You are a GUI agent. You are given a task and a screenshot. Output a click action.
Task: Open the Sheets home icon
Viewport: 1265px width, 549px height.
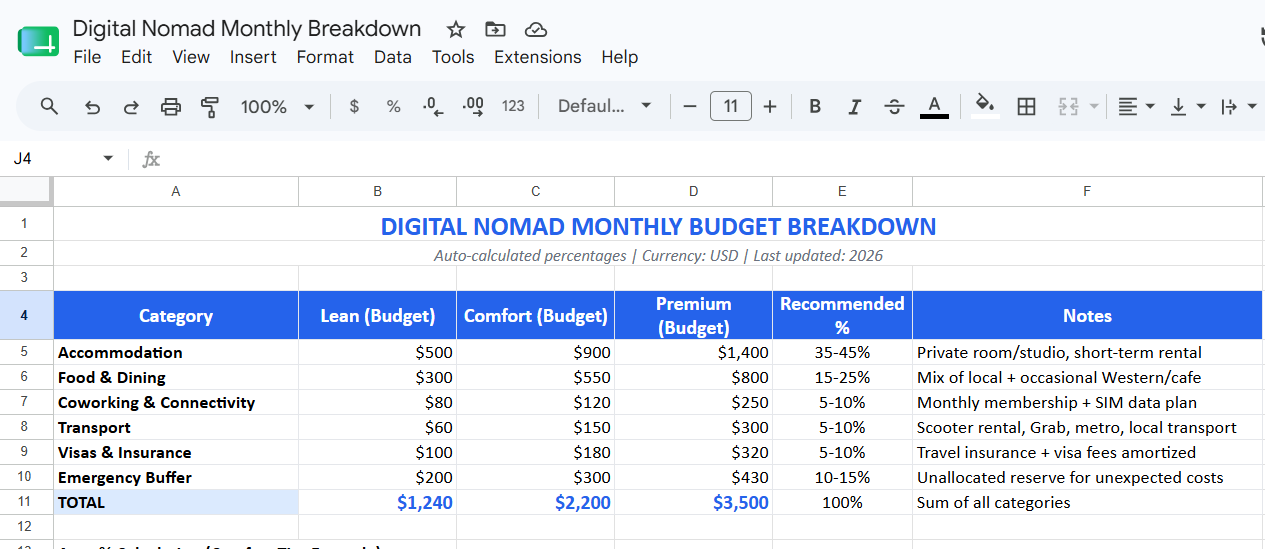tap(38, 42)
